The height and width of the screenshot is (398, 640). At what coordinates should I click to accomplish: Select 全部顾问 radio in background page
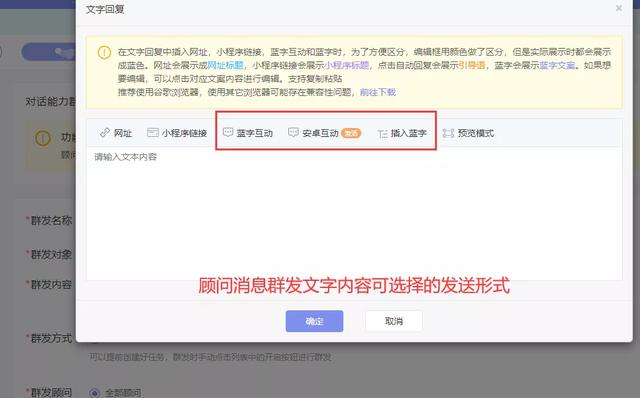[x=95, y=393]
